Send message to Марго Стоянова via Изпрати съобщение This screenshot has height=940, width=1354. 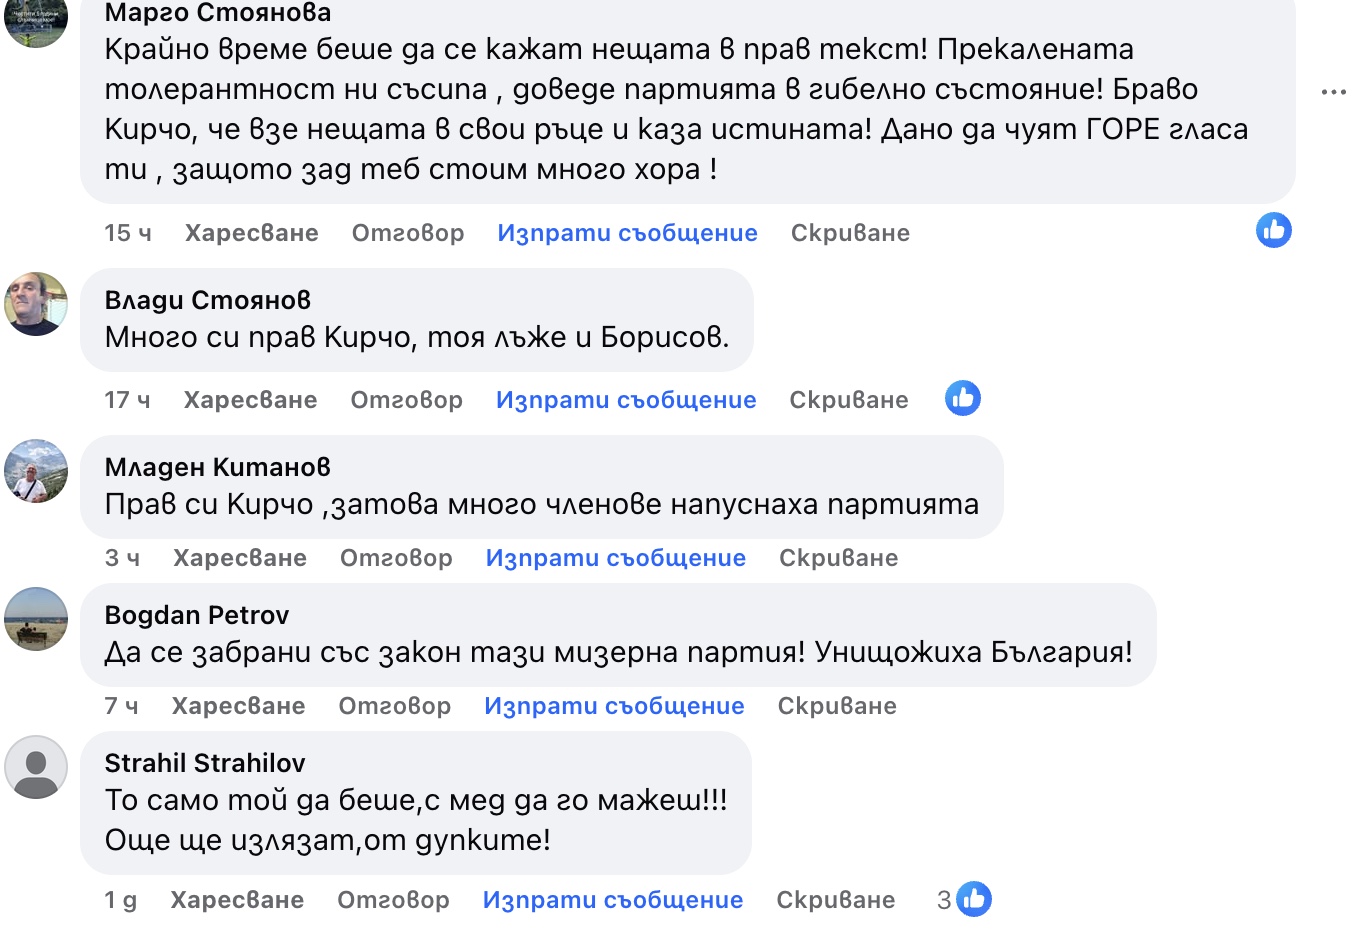(627, 233)
